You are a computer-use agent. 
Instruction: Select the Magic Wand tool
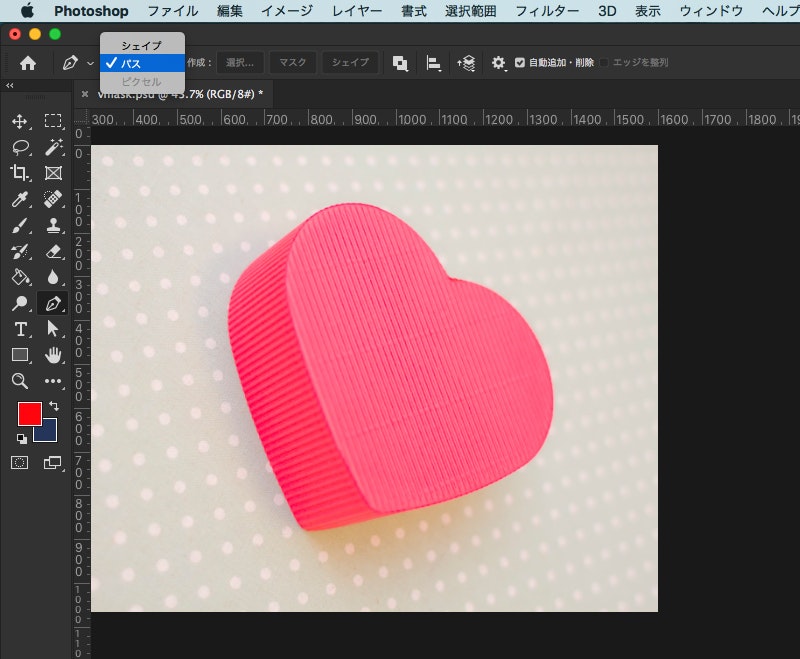[53, 147]
